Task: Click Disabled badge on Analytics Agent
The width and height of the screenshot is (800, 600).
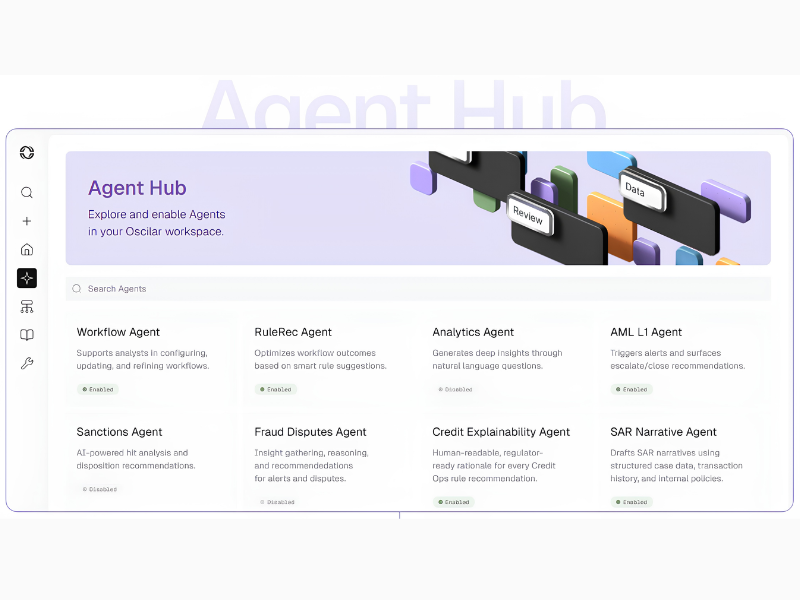Action: (x=455, y=389)
